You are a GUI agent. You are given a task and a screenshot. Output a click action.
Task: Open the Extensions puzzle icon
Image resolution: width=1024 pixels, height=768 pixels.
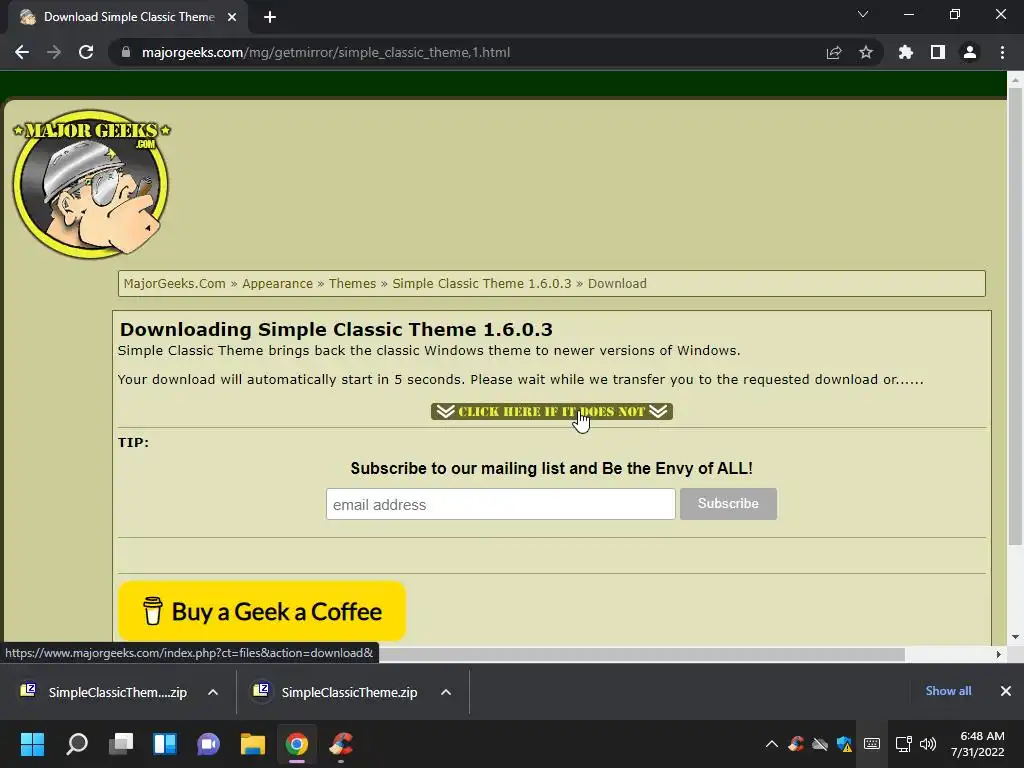pos(905,52)
